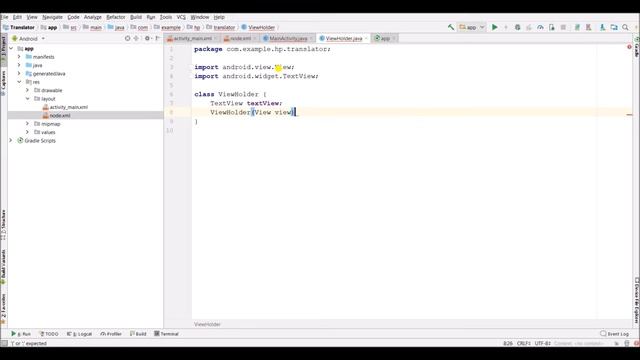Expand the mipmap folder

[x=27, y=124]
